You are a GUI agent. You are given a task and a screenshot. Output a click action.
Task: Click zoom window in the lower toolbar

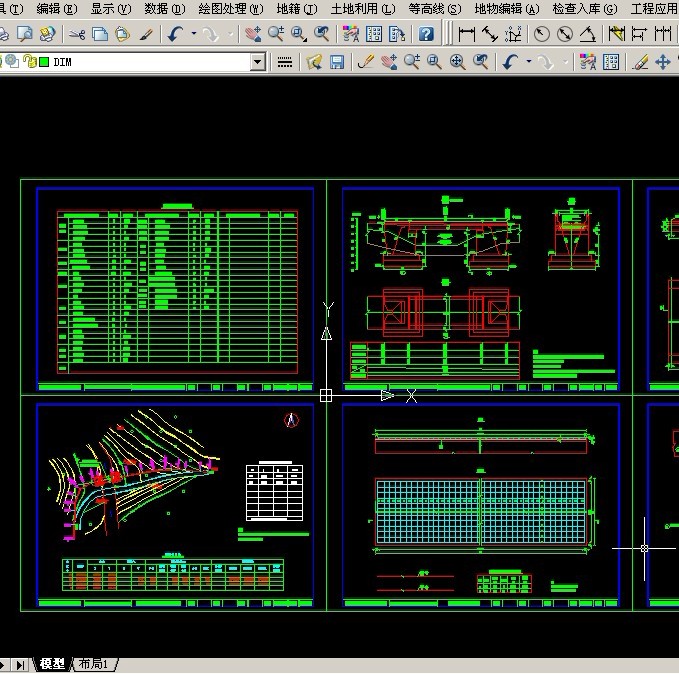(434, 62)
